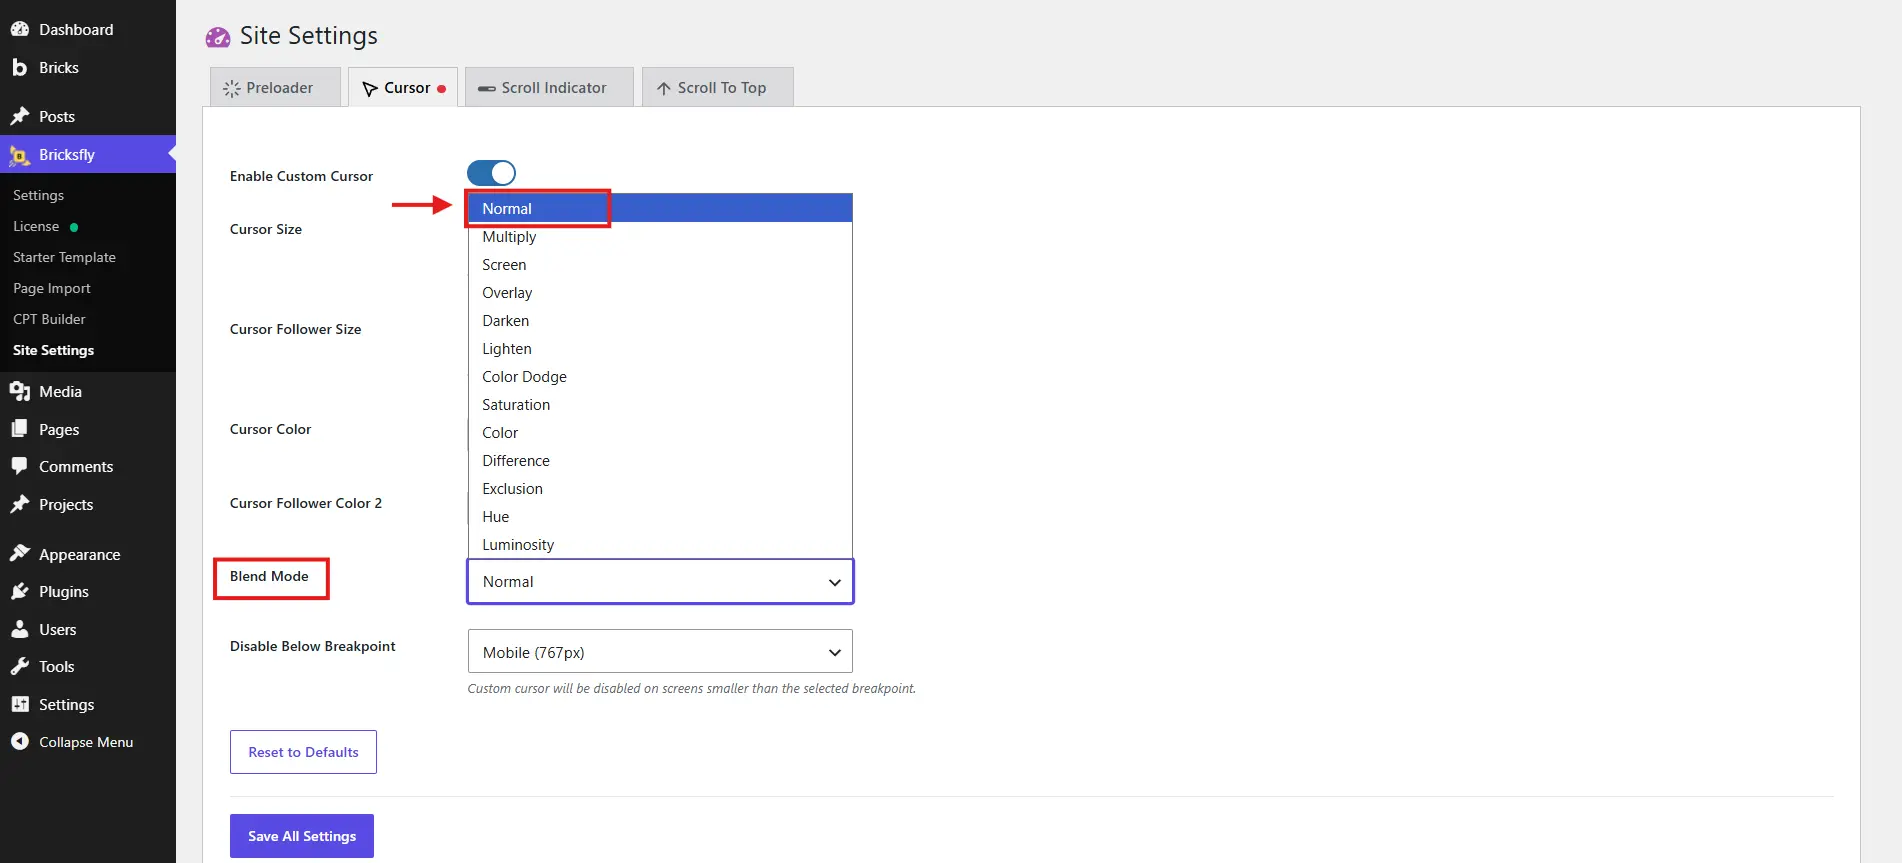Image resolution: width=1902 pixels, height=863 pixels.
Task: Click the Comments bubble icon
Action: [19, 466]
